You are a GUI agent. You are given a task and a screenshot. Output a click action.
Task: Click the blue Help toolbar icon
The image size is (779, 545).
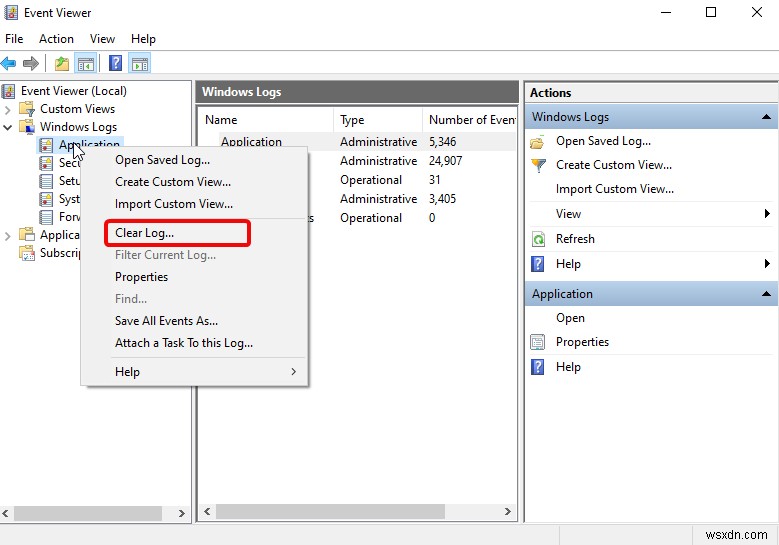coord(115,64)
